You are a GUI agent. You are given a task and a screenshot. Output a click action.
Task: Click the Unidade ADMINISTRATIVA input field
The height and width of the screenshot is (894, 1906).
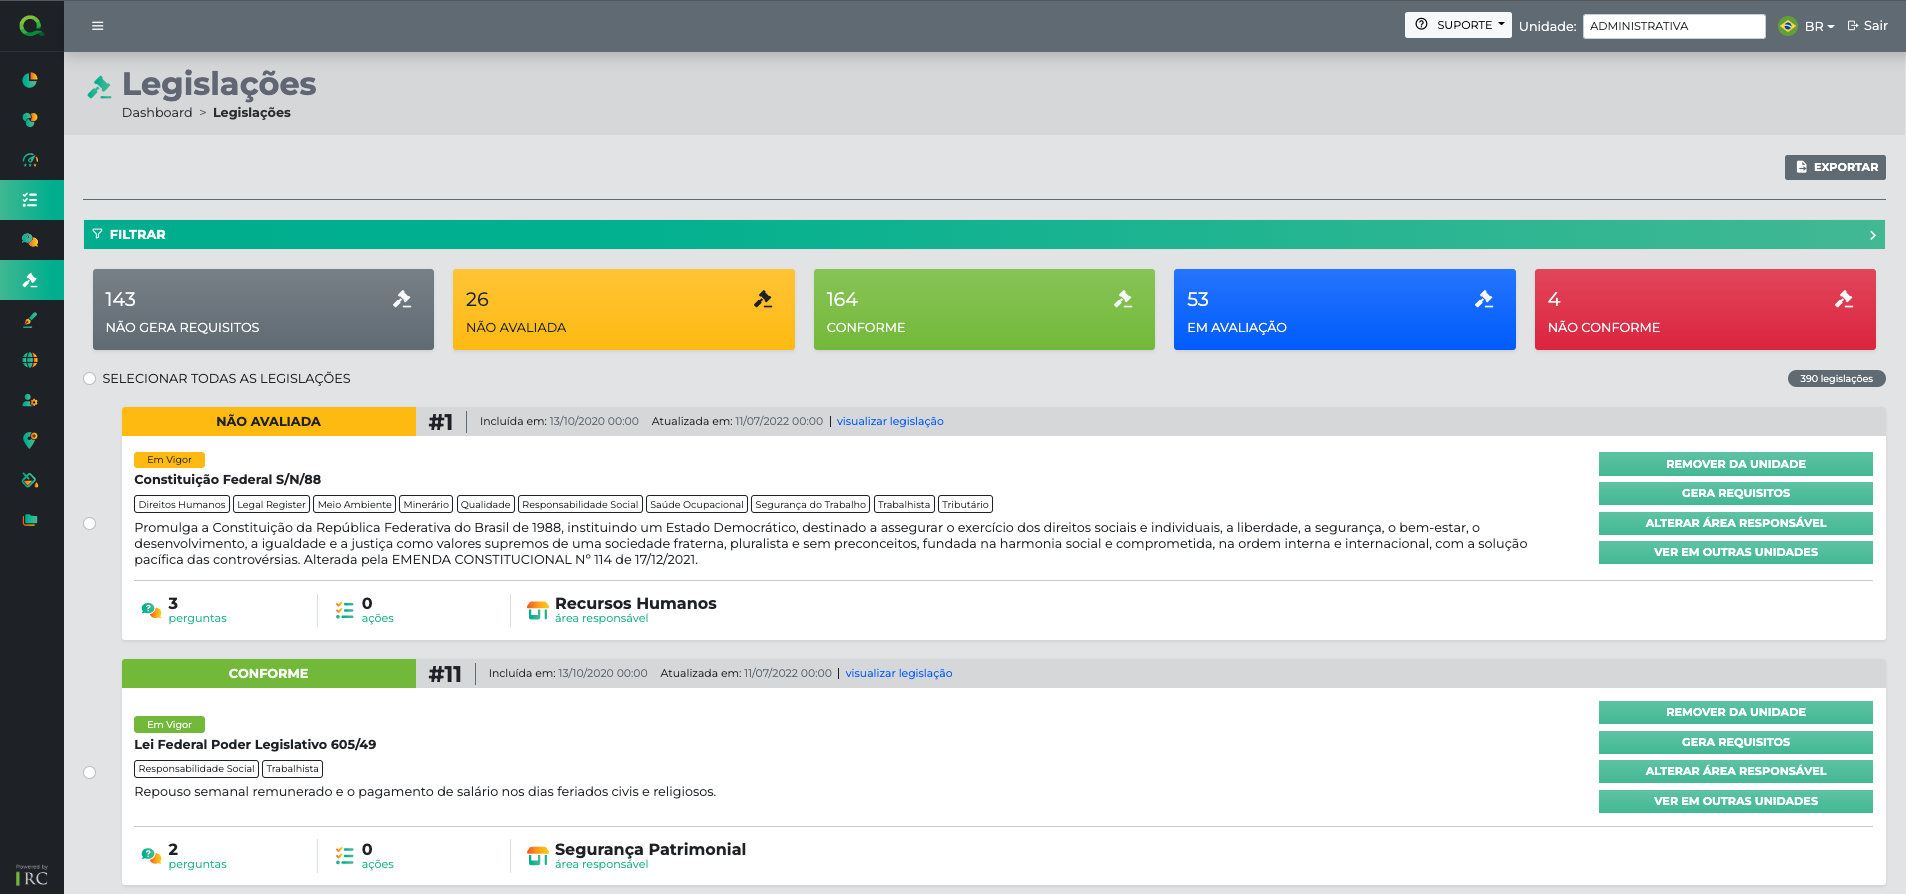point(1673,26)
